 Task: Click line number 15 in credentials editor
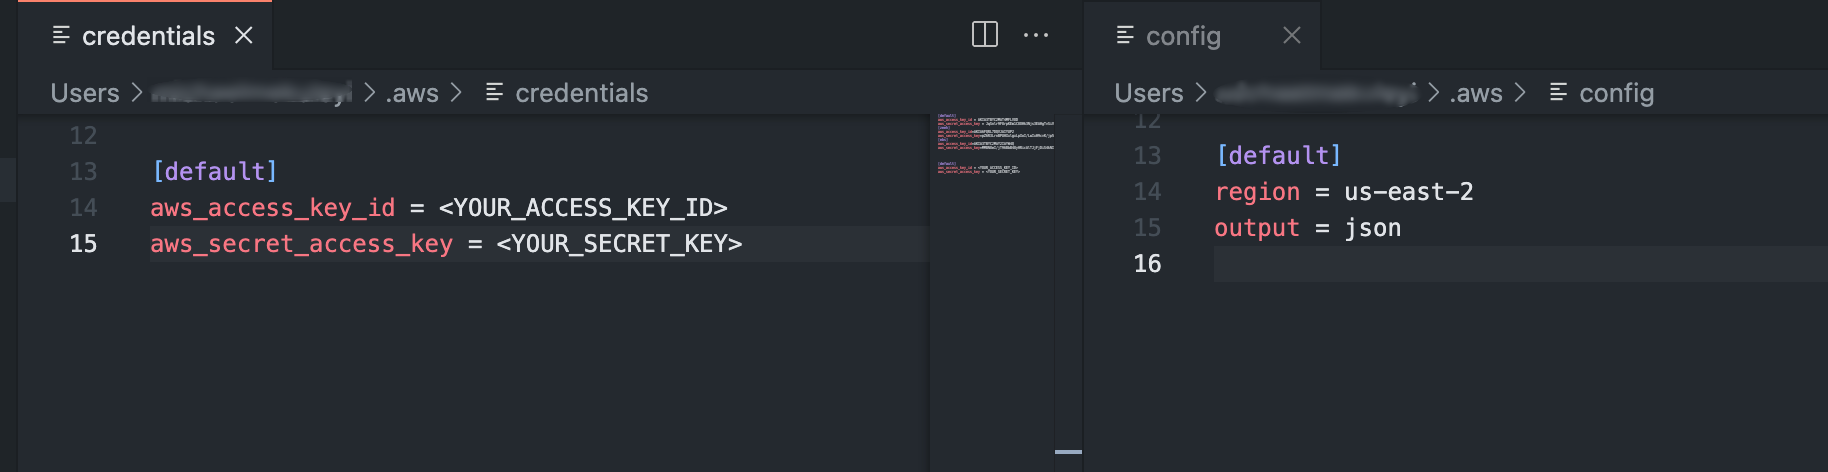(x=83, y=244)
